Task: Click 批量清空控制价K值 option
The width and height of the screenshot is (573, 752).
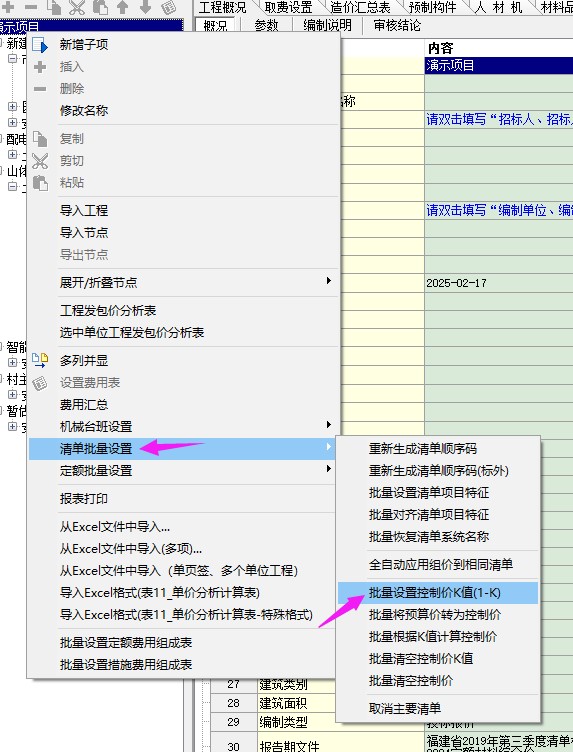Action: (x=421, y=658)
